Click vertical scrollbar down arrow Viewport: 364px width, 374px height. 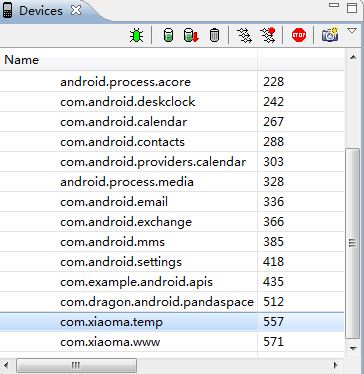[353, 349]
